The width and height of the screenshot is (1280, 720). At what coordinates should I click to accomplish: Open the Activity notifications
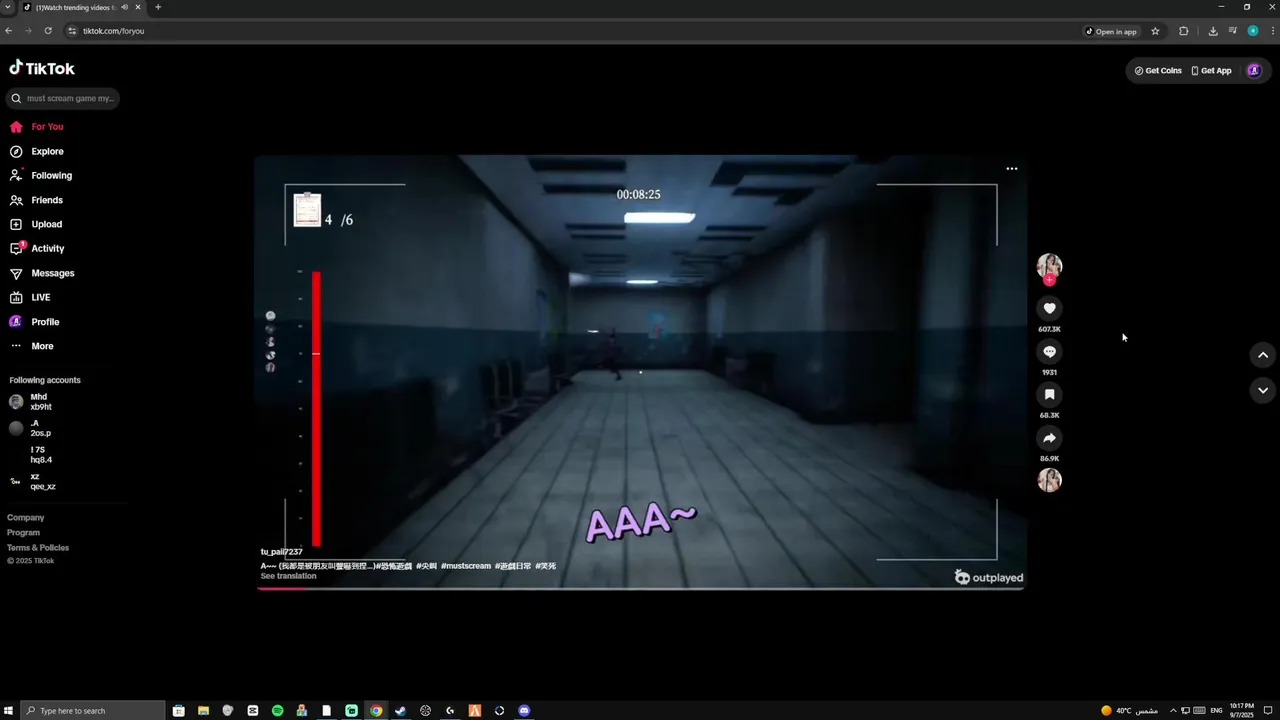(37, 248)
